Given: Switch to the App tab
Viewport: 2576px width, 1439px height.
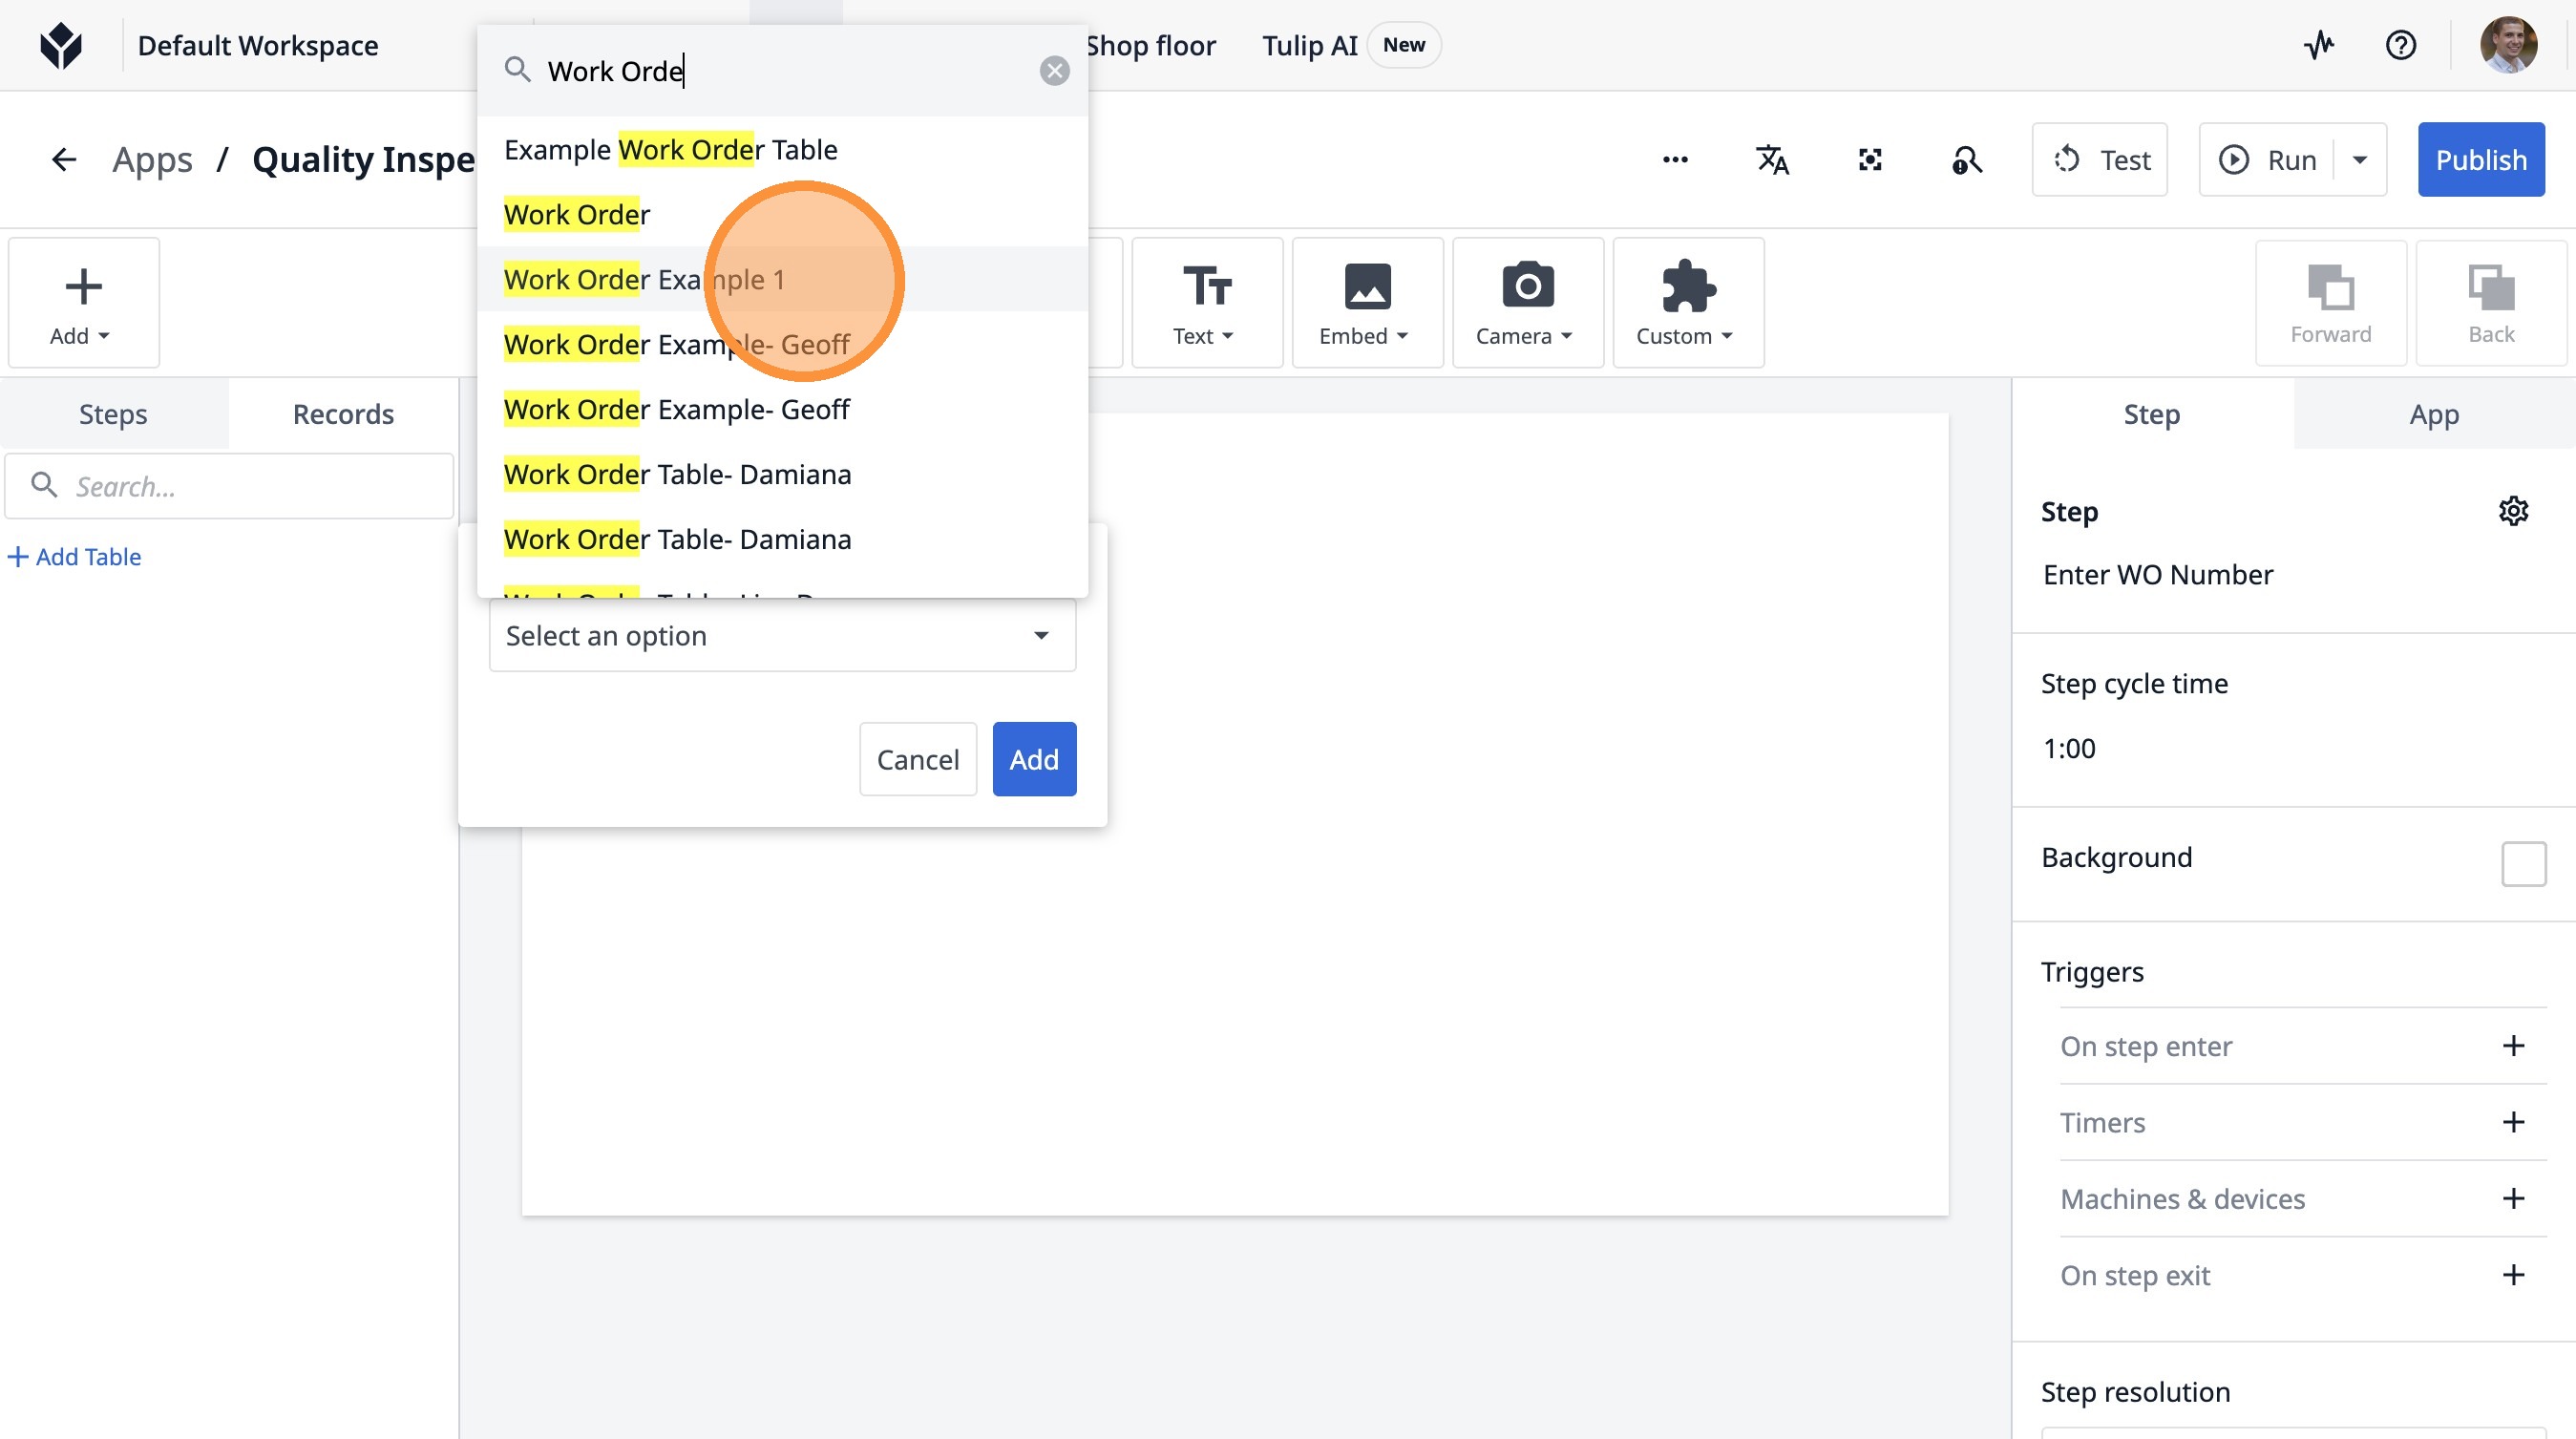Looking at the screenshot, I should [2433, 414].
